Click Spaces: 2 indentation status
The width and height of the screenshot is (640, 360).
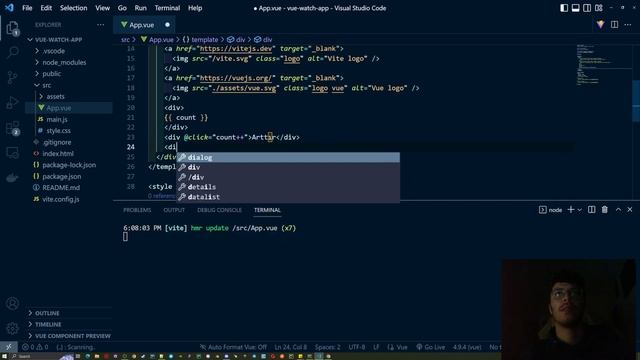[x=328, y=347]
